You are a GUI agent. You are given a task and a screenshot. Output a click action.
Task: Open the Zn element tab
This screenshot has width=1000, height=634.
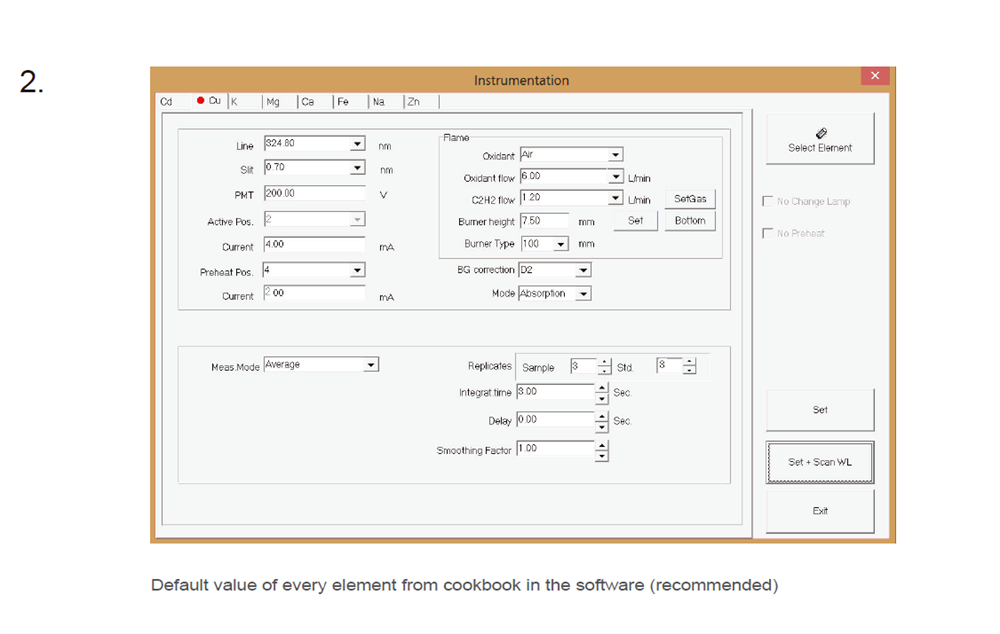tap(413, 101)
